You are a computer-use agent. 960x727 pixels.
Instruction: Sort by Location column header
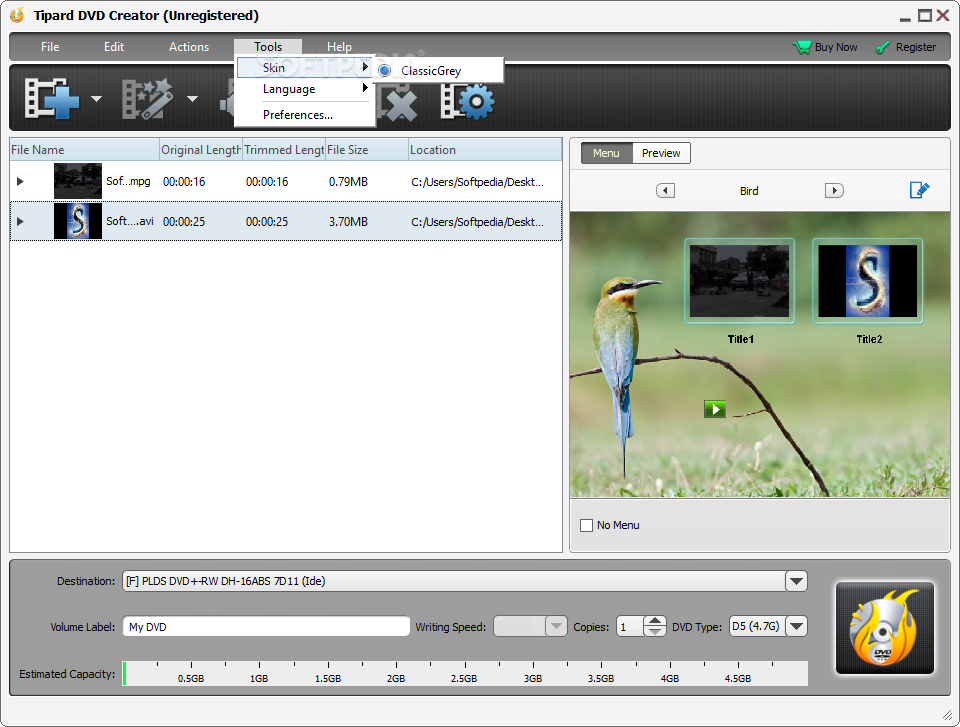click(485, 149)
